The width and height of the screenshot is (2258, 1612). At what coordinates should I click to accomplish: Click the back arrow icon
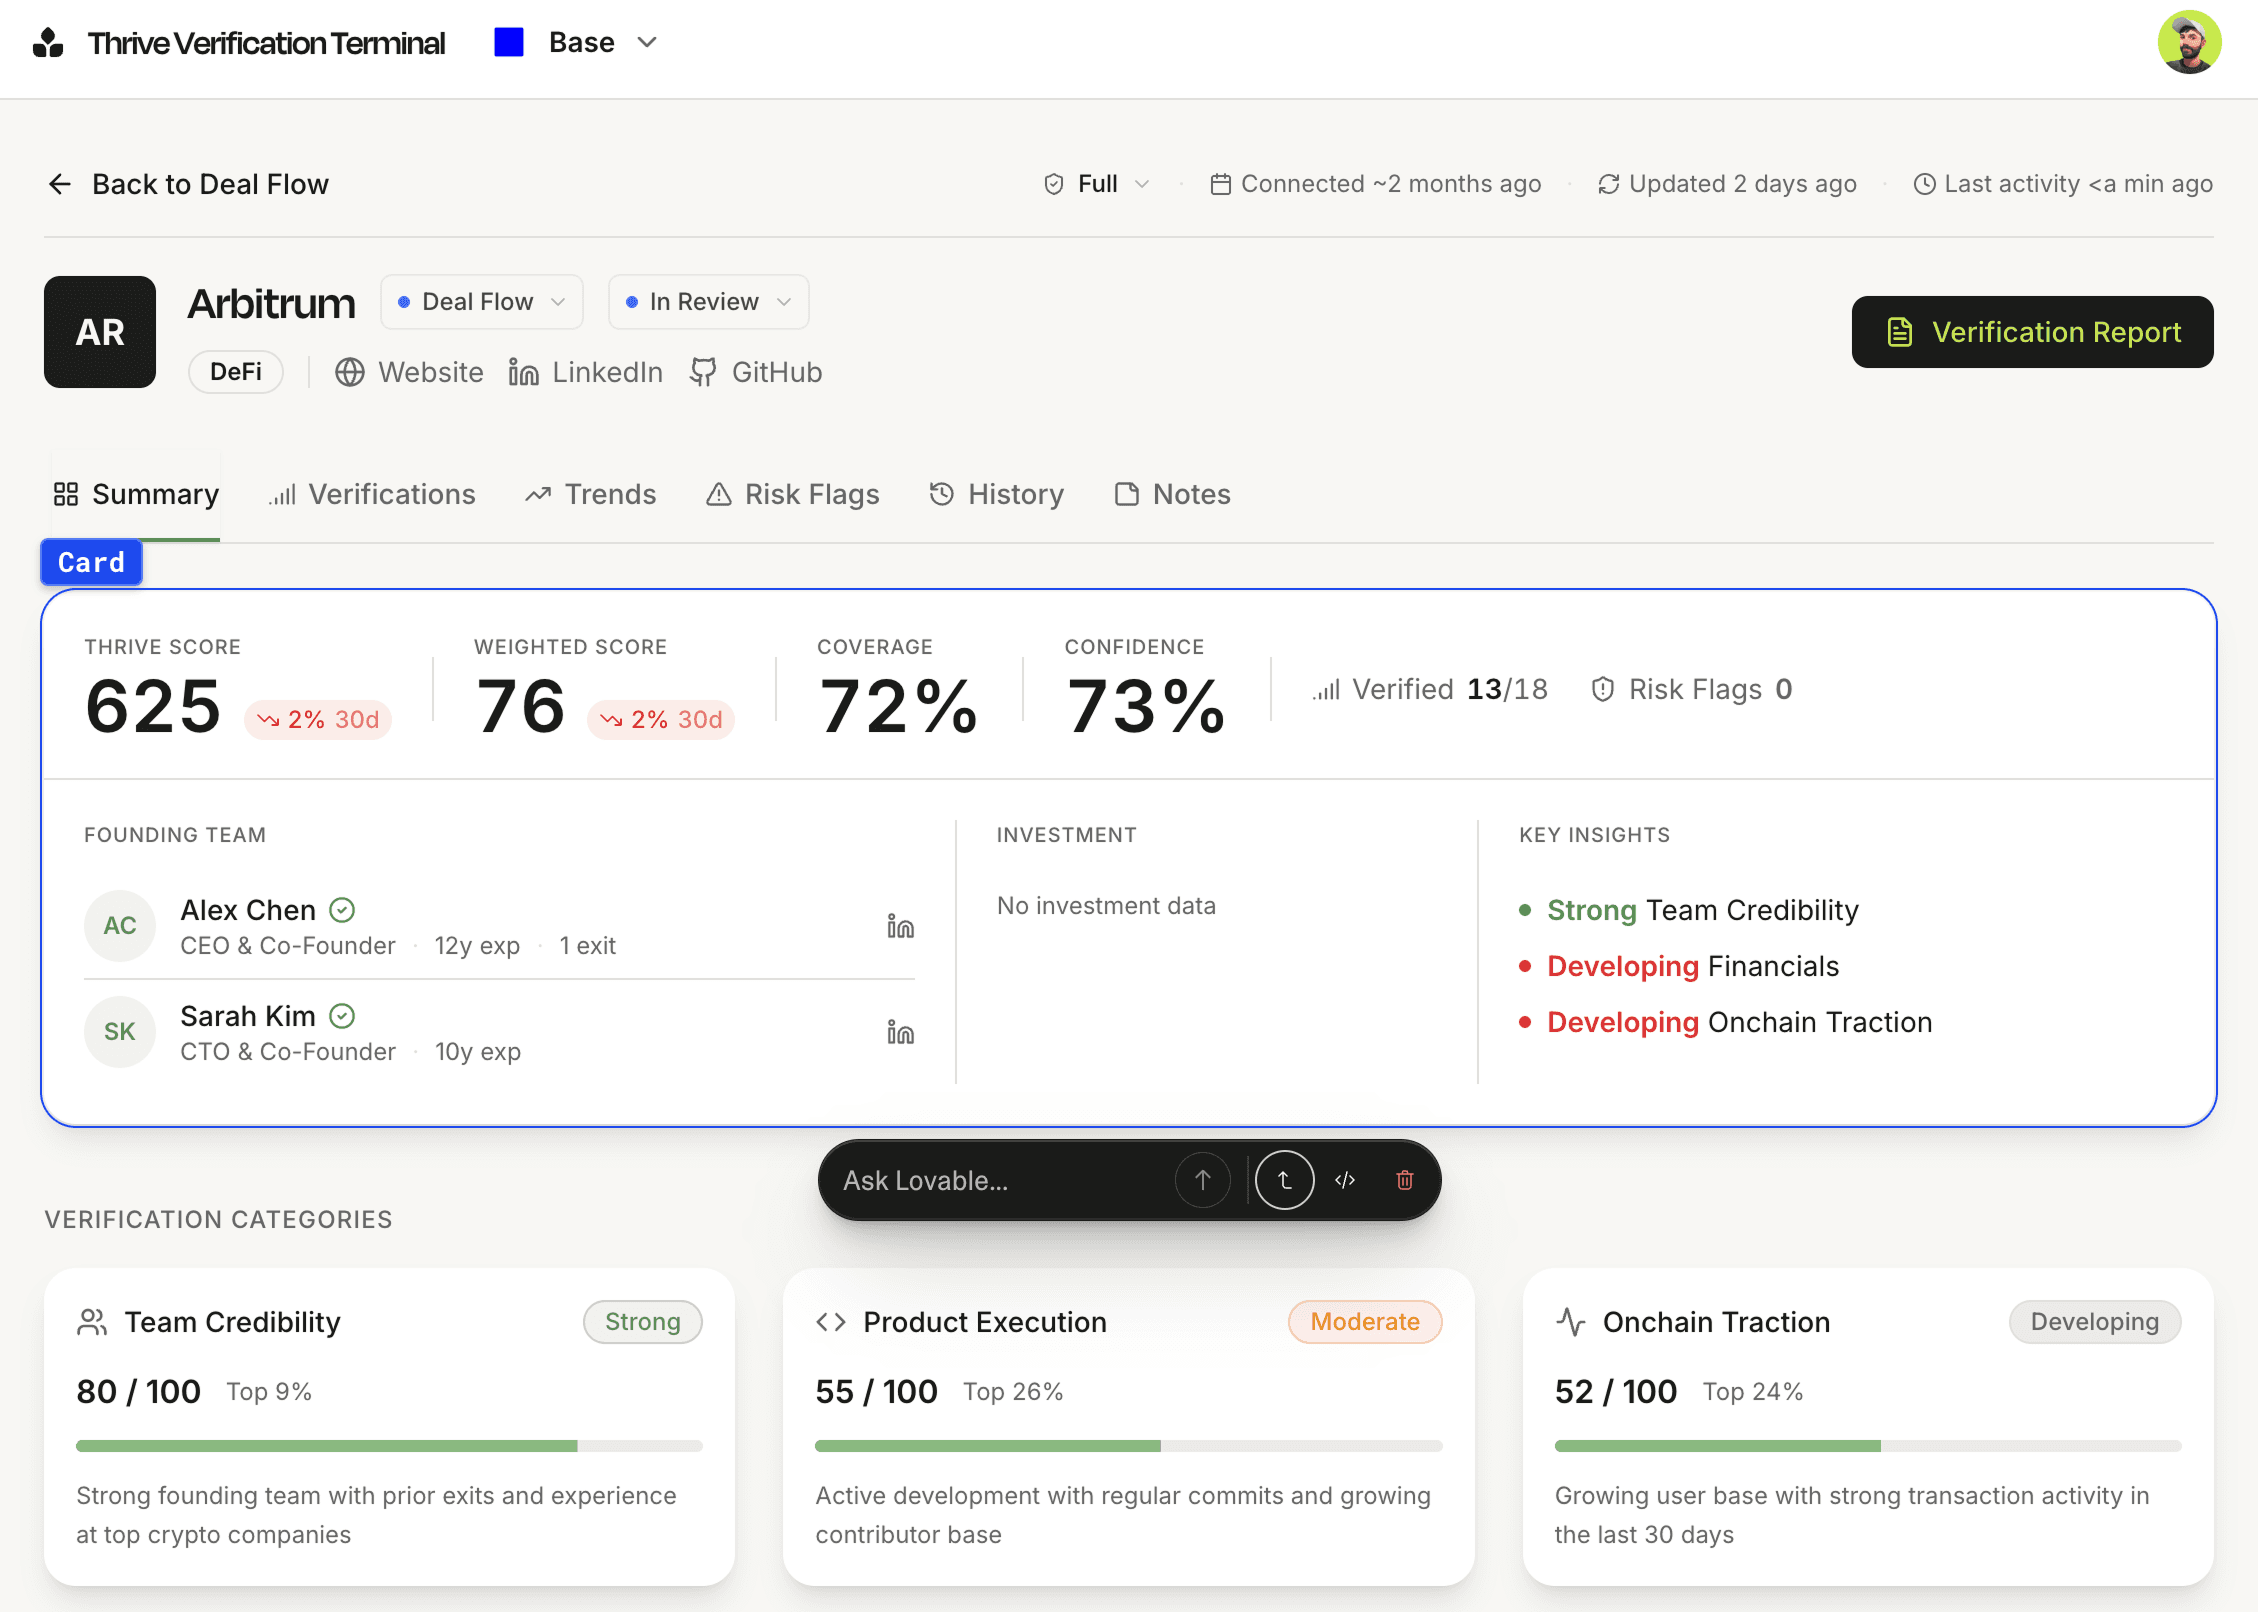(60, 184)
